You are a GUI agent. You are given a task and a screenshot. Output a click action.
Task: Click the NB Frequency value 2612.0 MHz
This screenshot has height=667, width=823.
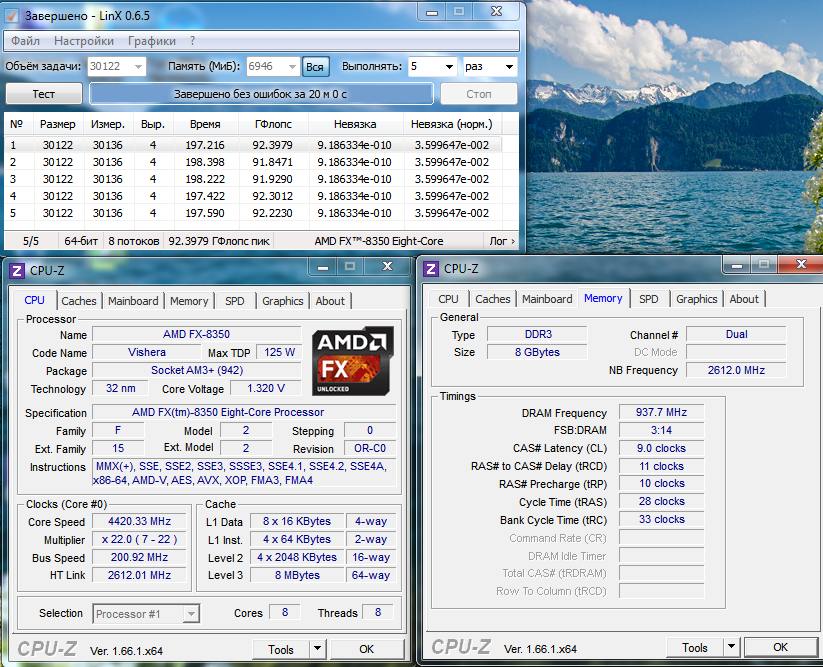point(736,370)
